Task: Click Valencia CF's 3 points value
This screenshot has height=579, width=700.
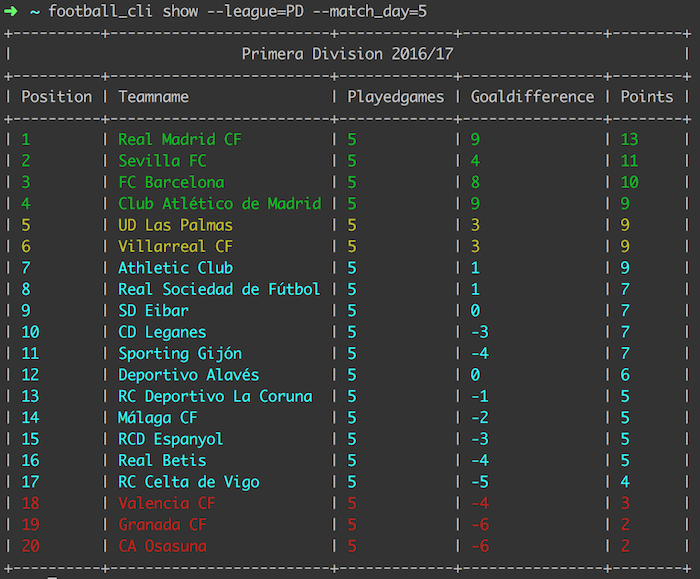Action: pos(625,504)
